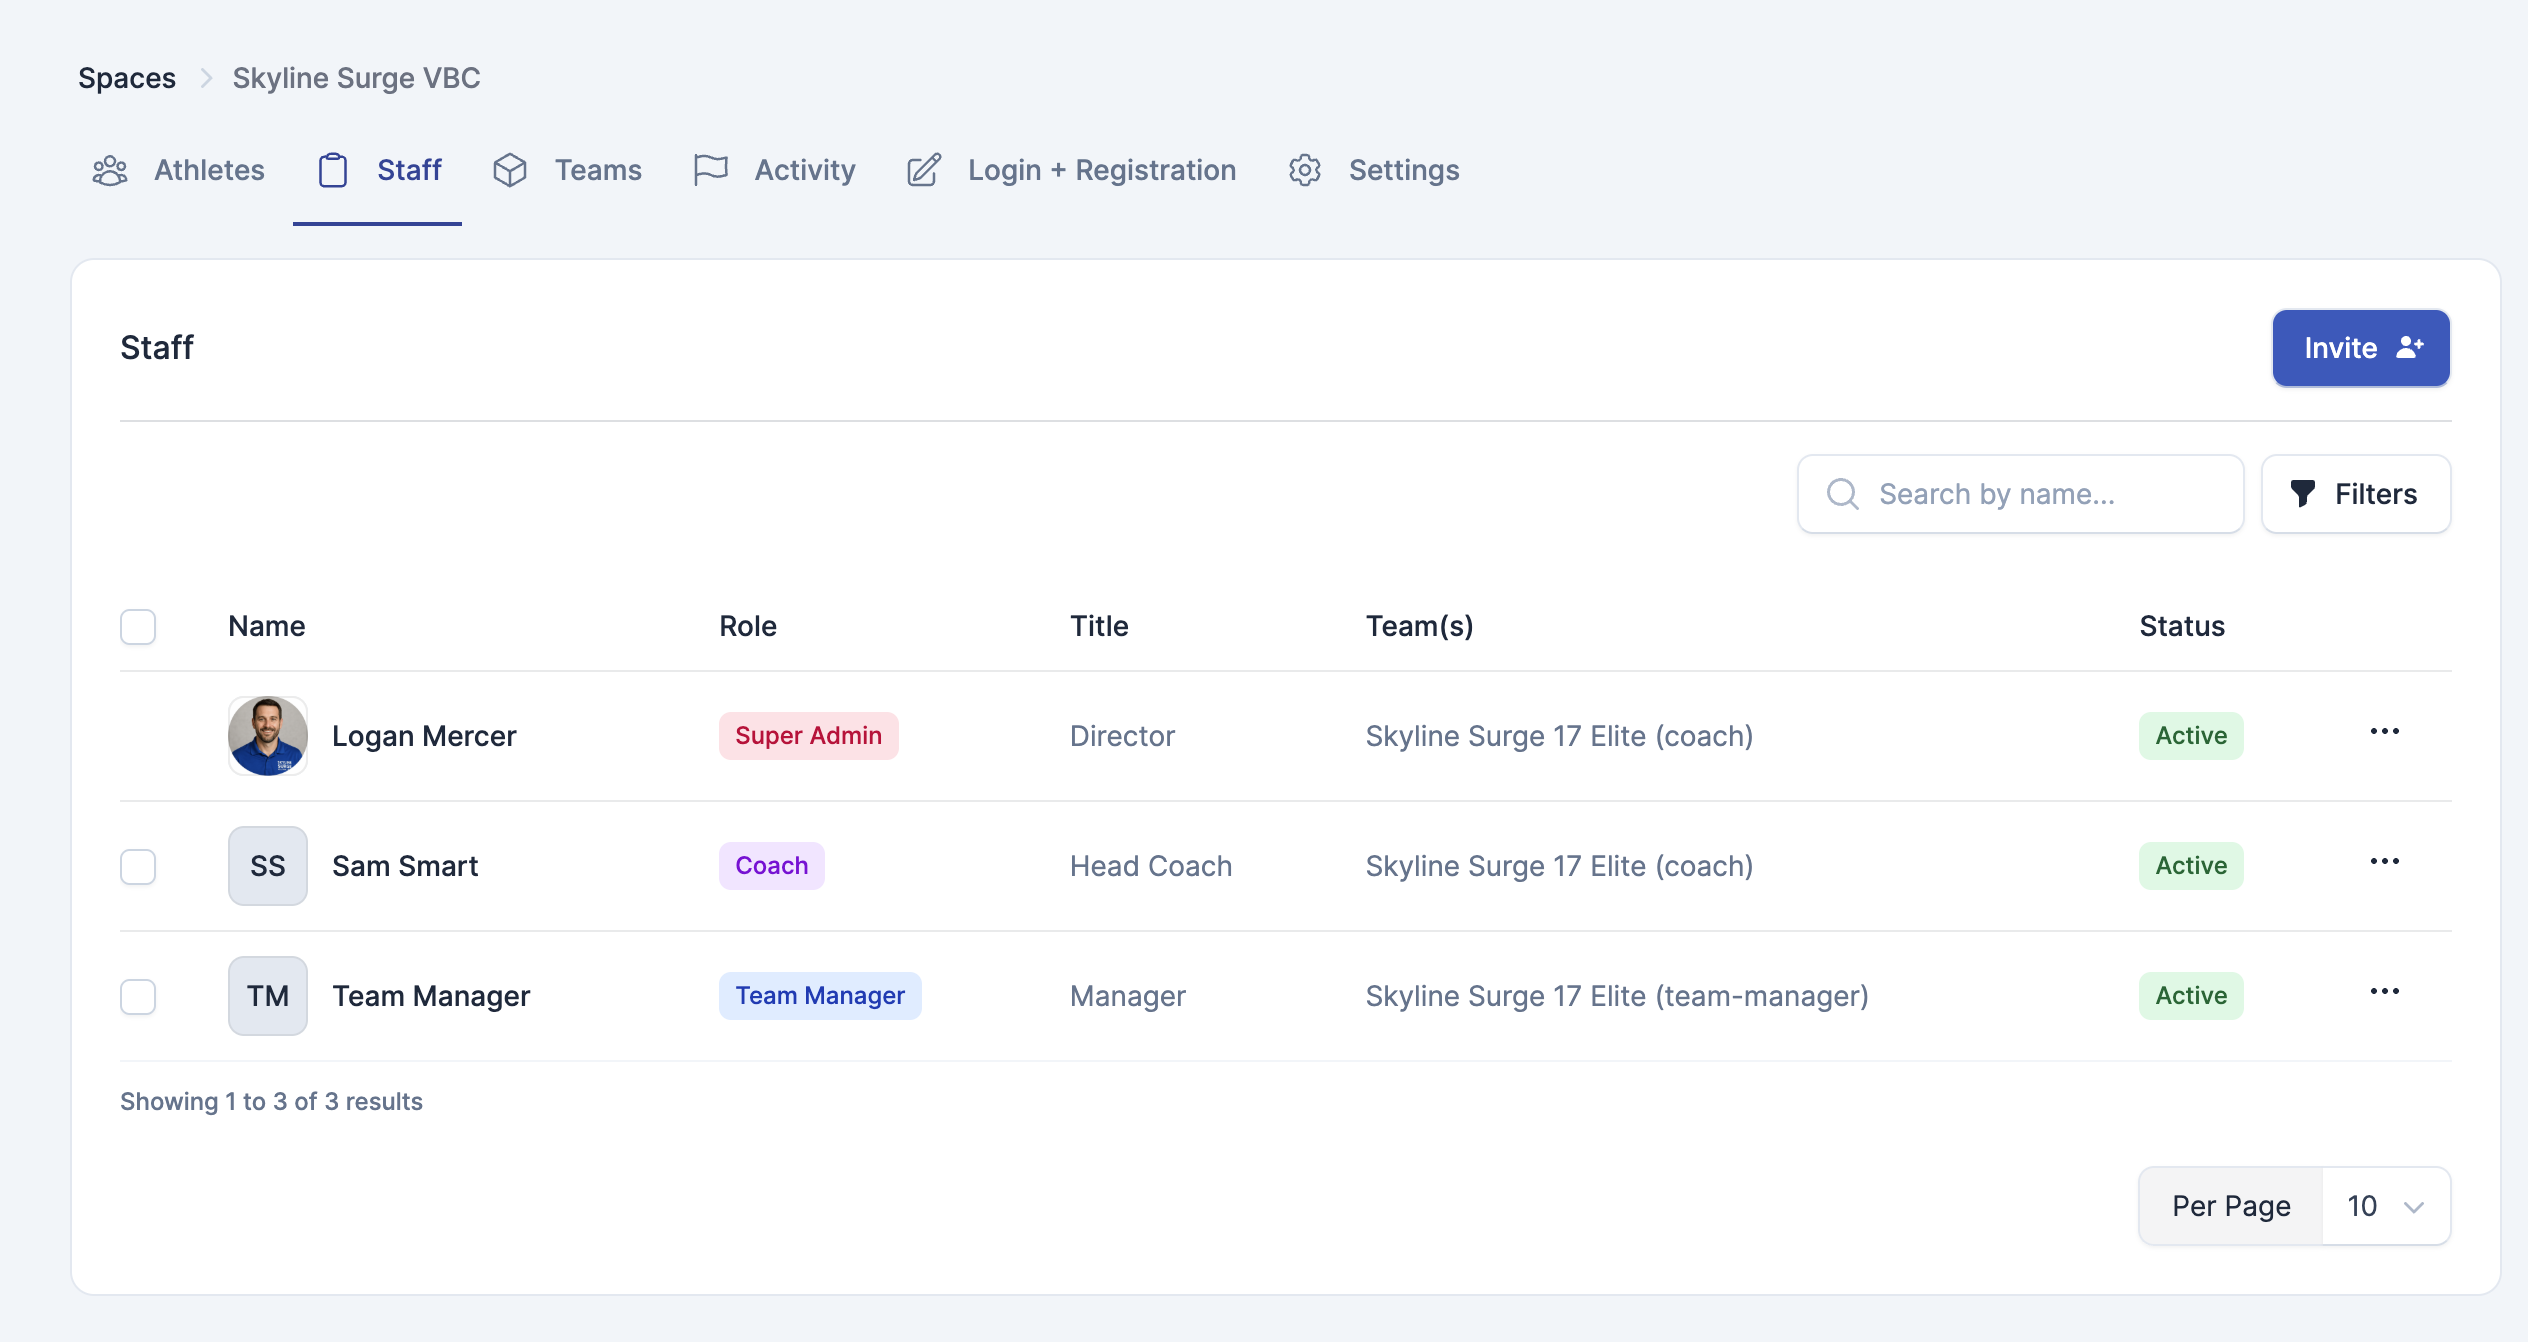Screen dimensions: 2528x1342
Task: Click the search magnifier icon
Action: pos(1842,494)
